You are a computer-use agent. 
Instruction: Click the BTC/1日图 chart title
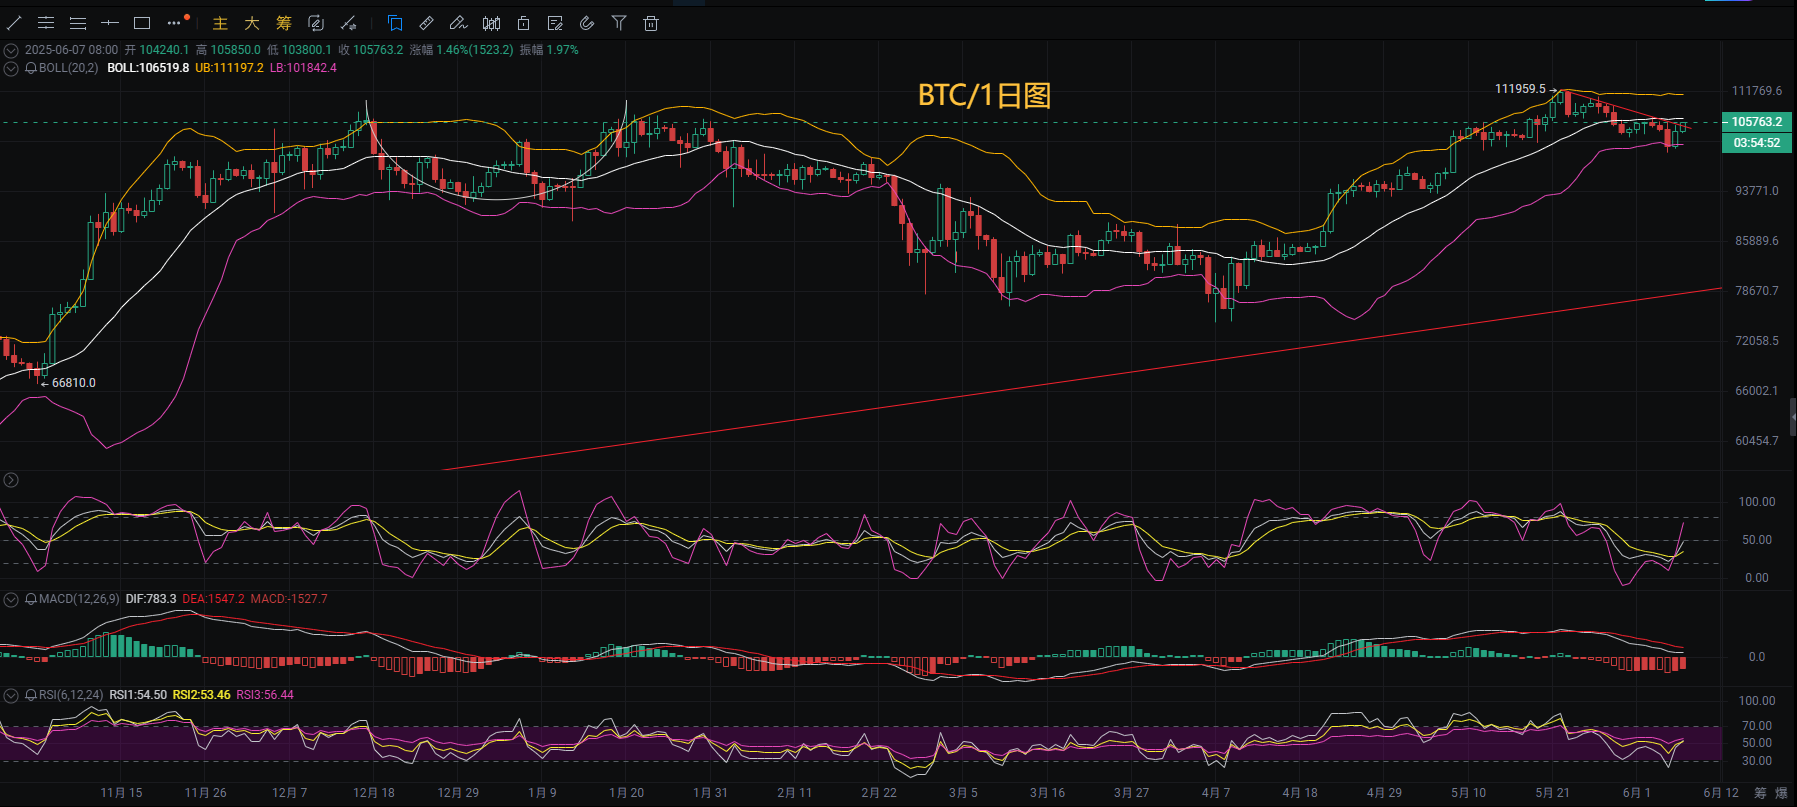coord(984,95)
